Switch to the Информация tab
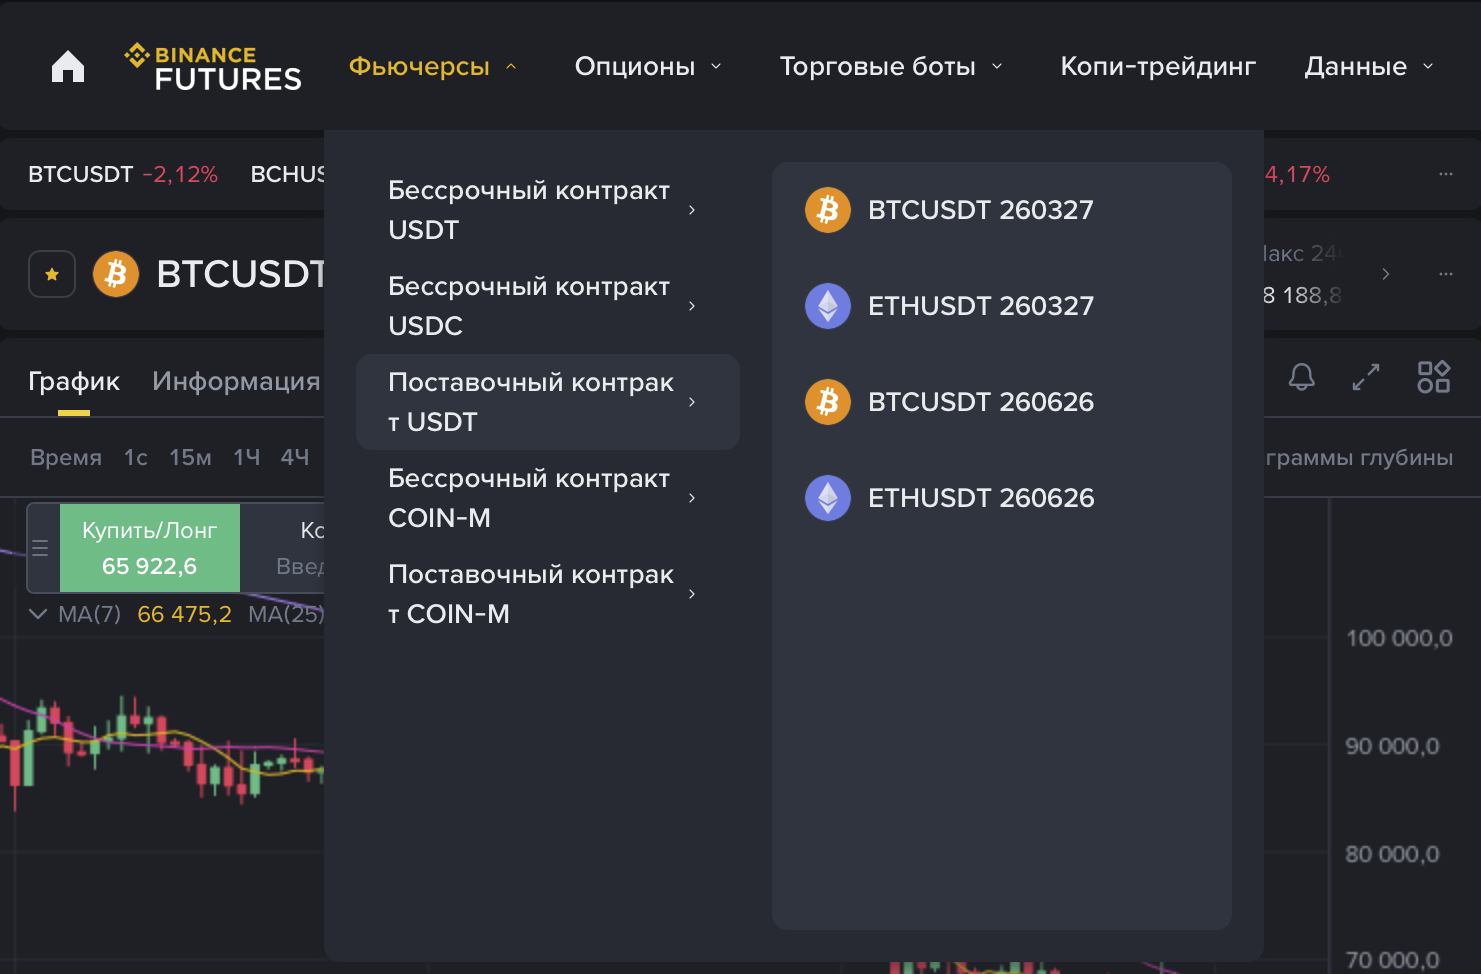Image resolution: width=1481 pixels, height=974 pixels. (x=235, y=381)
